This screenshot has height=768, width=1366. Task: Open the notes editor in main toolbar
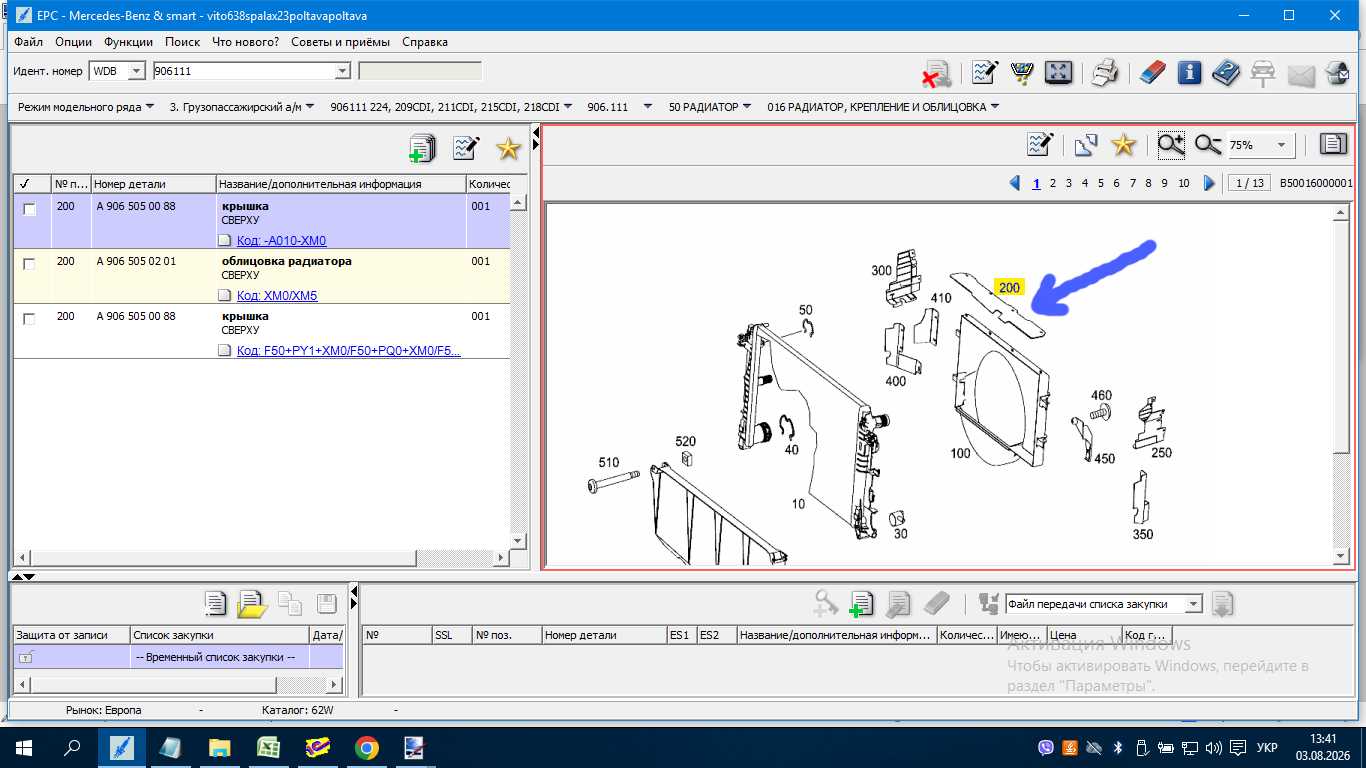(x=985, y=72)
